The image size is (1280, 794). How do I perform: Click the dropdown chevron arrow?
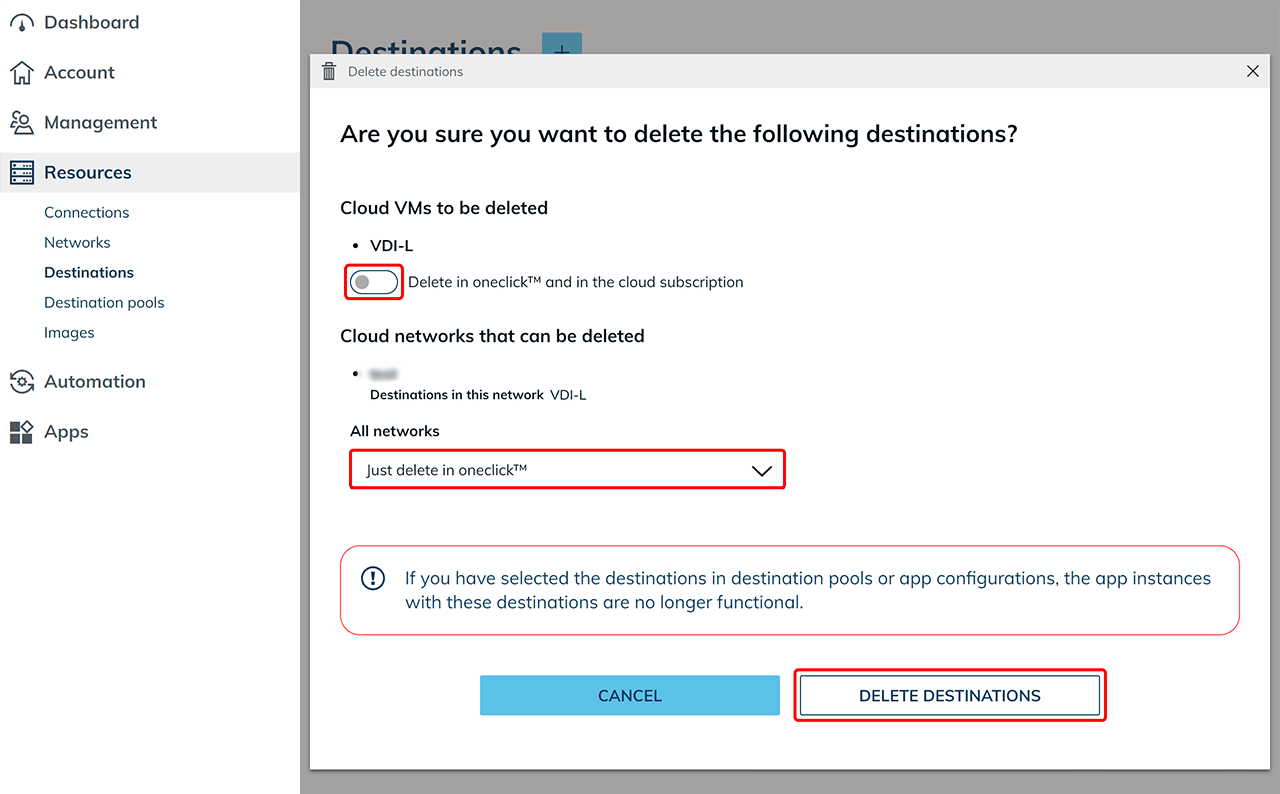tap(762, 471)
